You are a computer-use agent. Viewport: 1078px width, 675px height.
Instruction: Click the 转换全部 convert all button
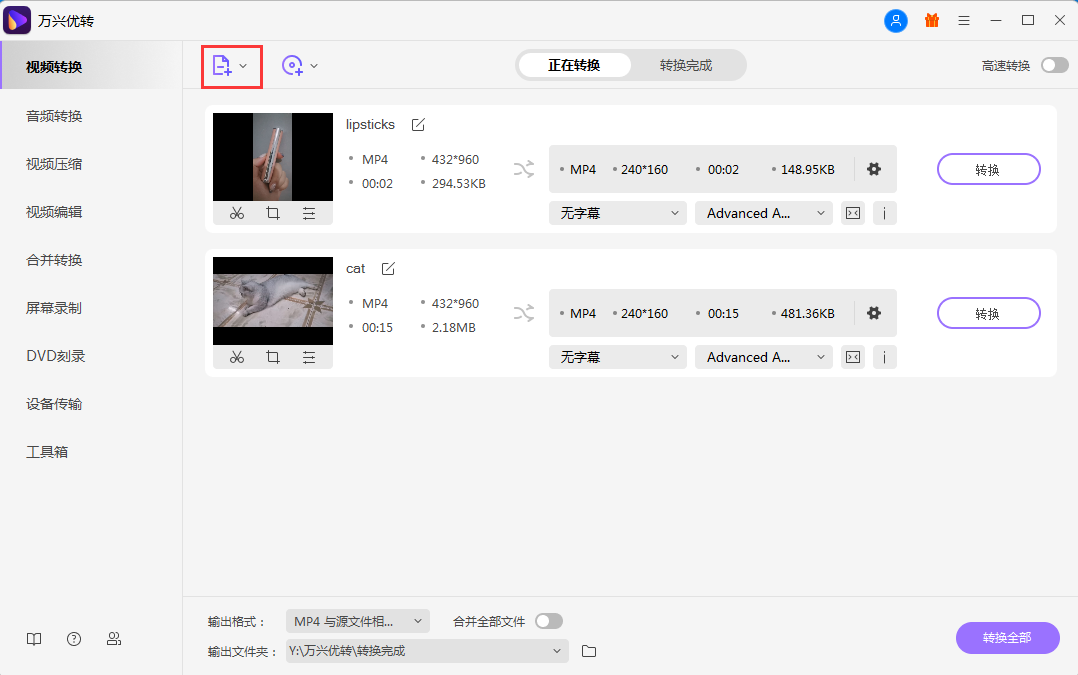tap(1007, 638)
